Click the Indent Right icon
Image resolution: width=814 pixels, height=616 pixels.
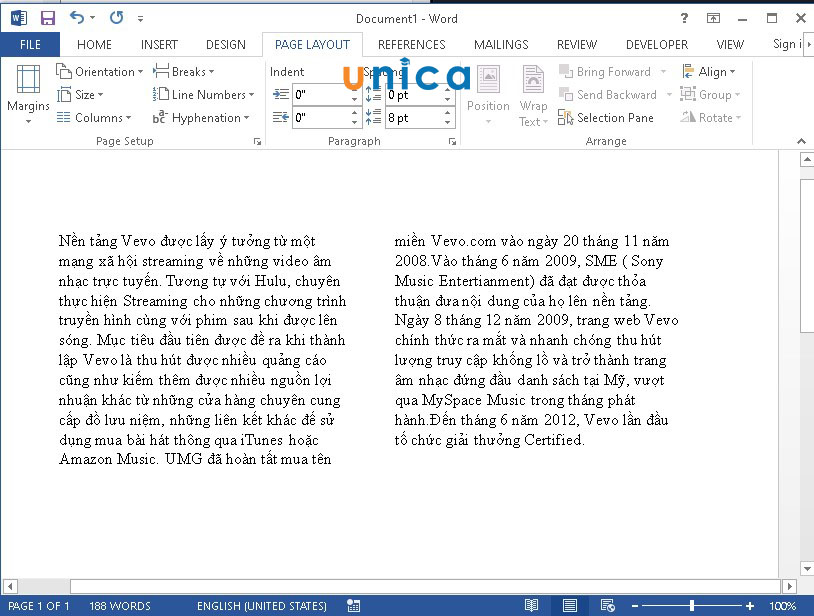(x=281, y=117)
